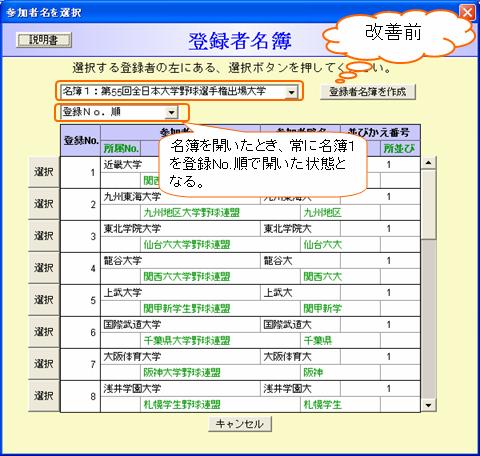
Task: Click 千葉県大学野球連盟 affiliation cell
Action: 220,340
